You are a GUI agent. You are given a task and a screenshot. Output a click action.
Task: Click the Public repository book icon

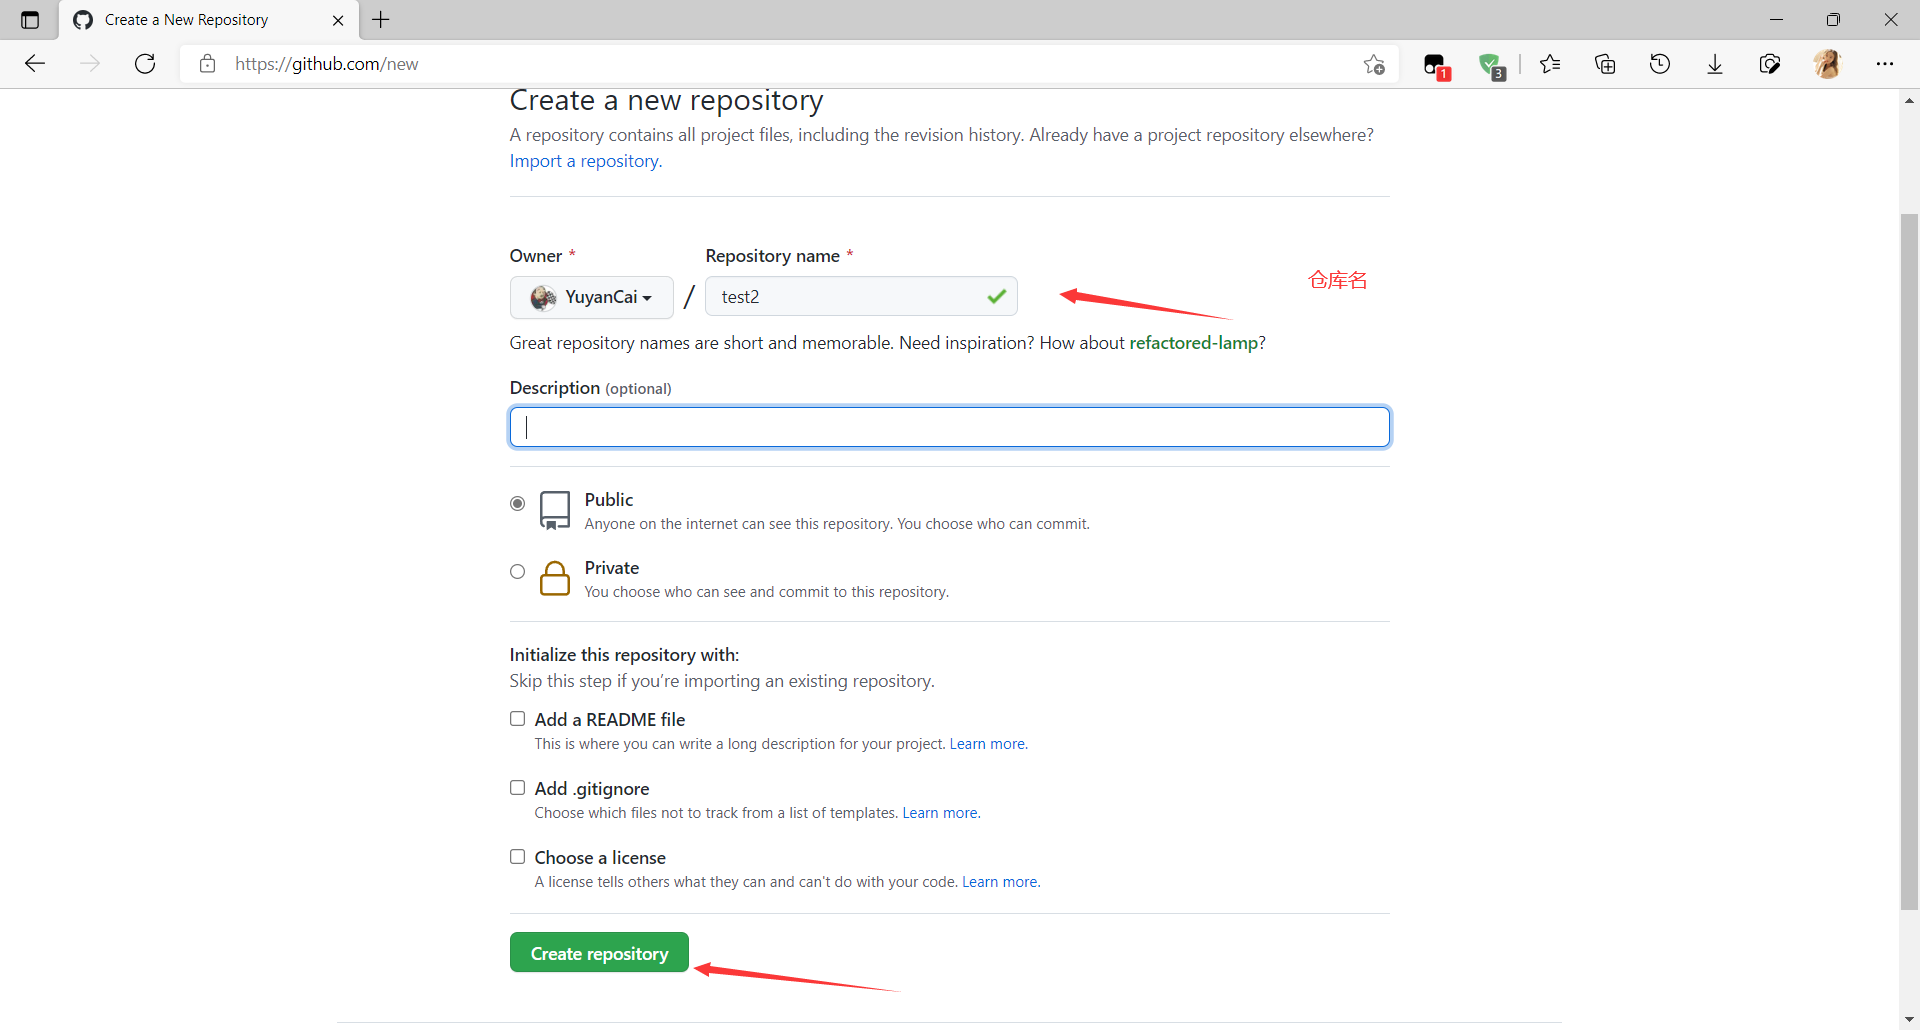pos(555,510)
